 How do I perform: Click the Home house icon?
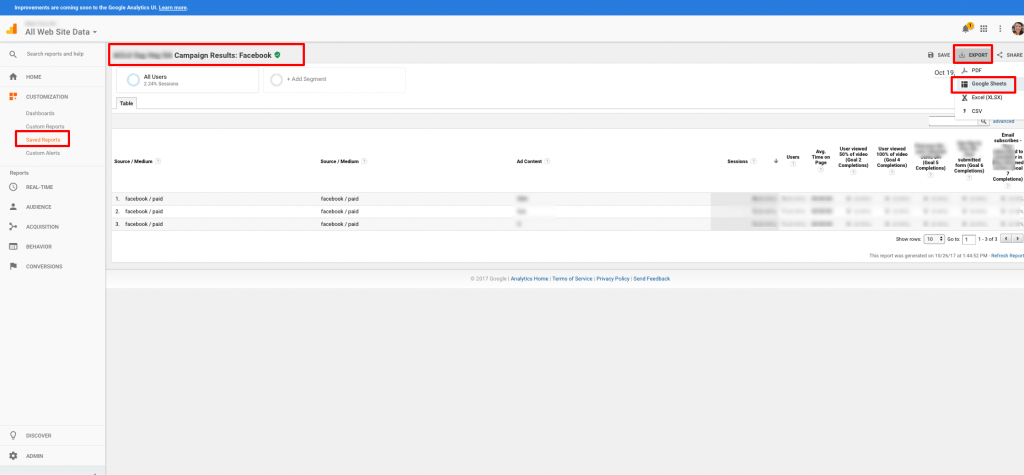[12, 77]
